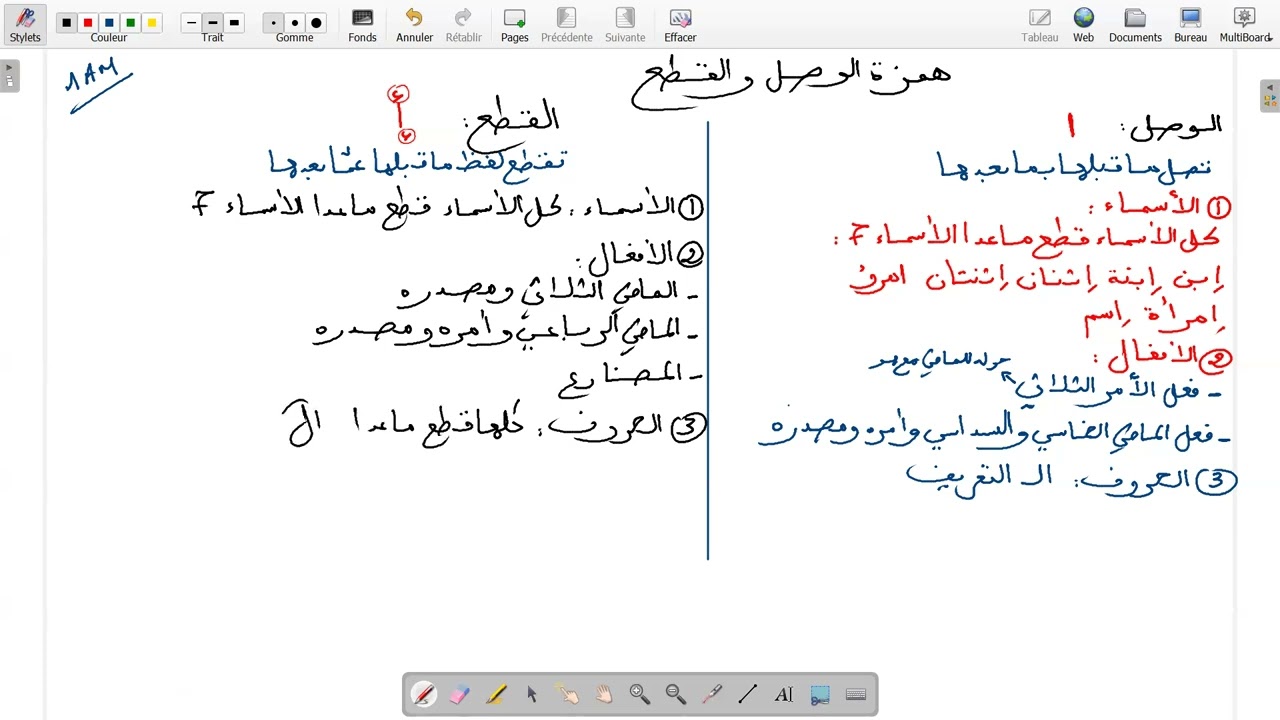Screen dimensions: 1280x720
Task: Select the Zoom out magnifier tool
Action: 676,694
